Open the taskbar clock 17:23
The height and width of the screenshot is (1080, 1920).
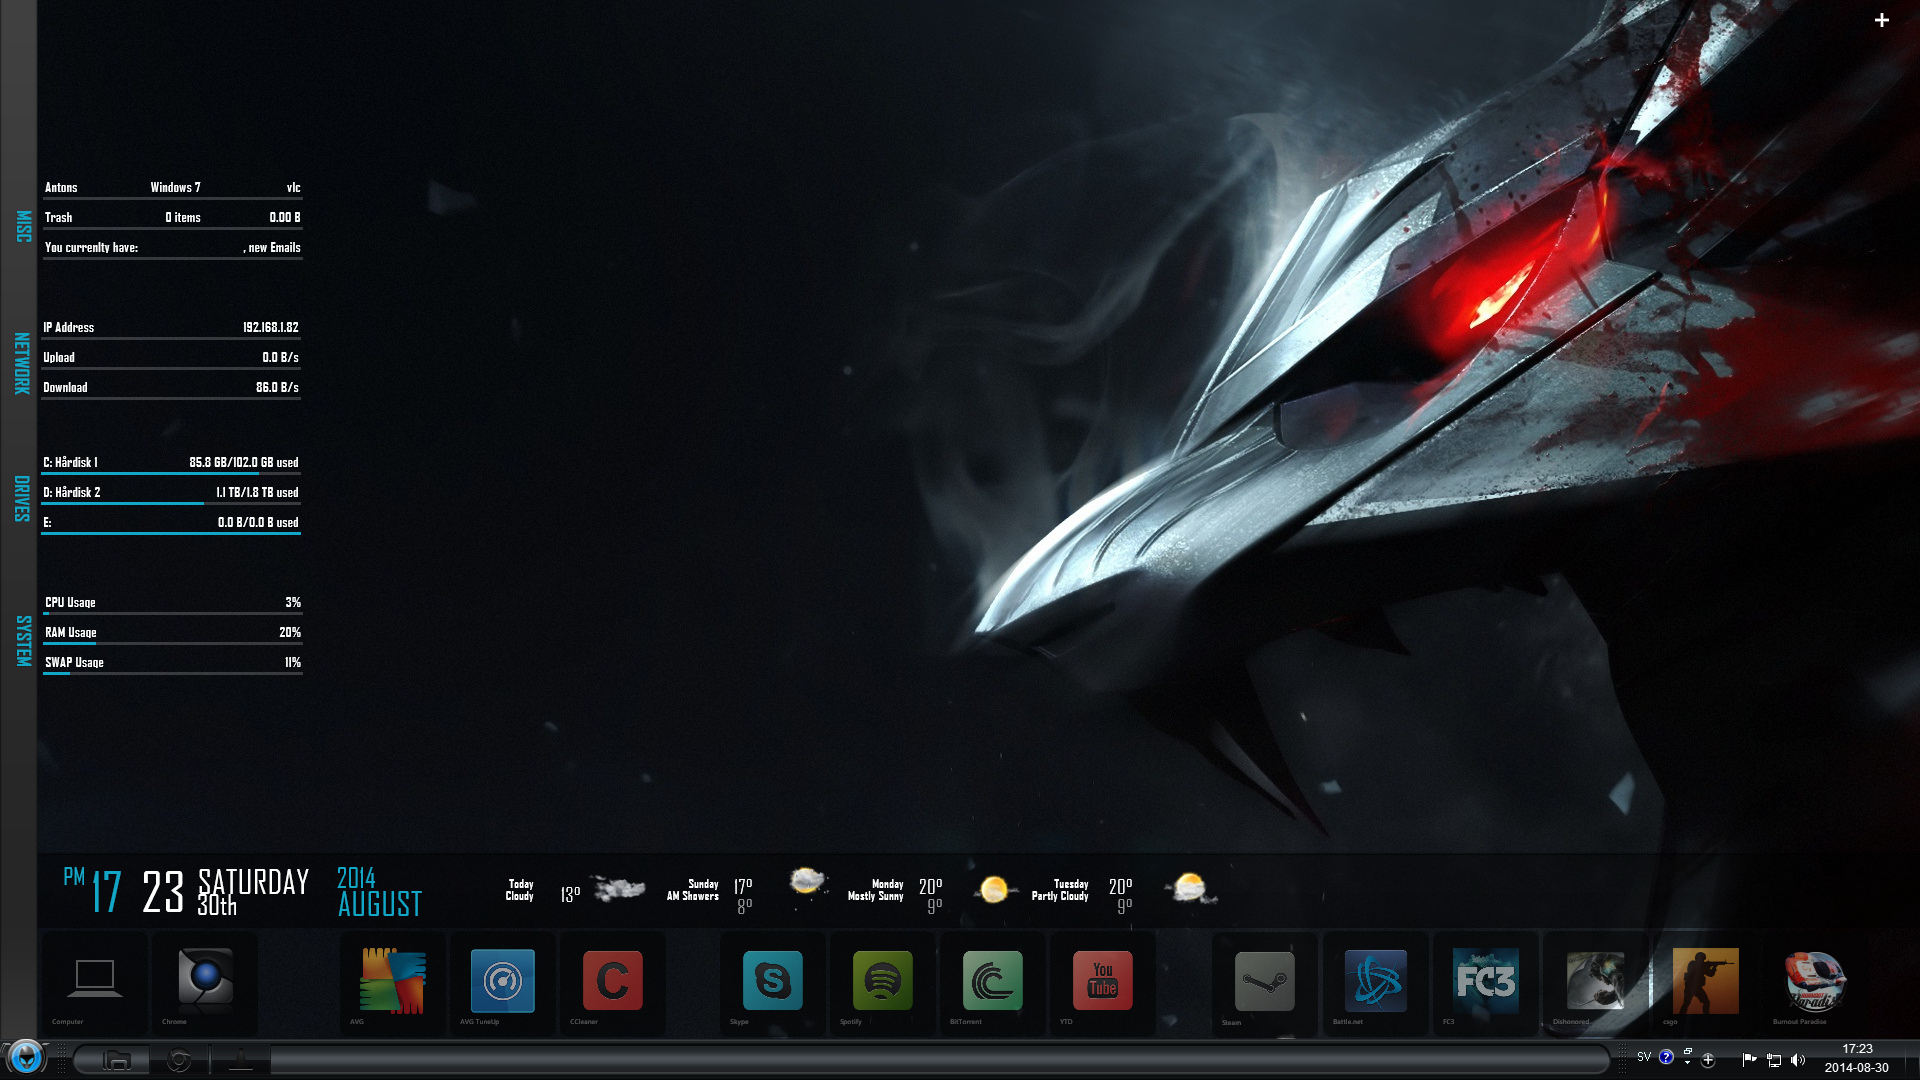1856,1058
